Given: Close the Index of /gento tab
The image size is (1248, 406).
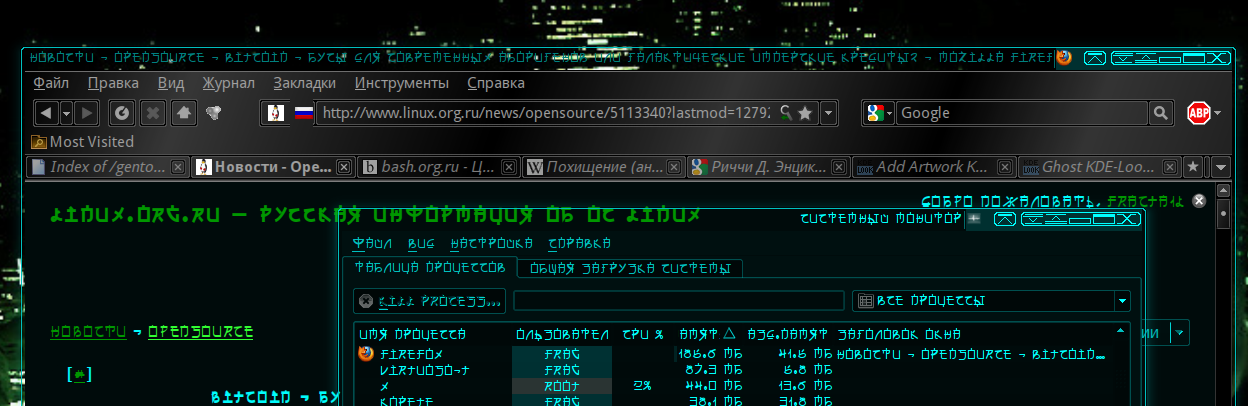Looking at the screenshot, I should click(x=178, y=167).
